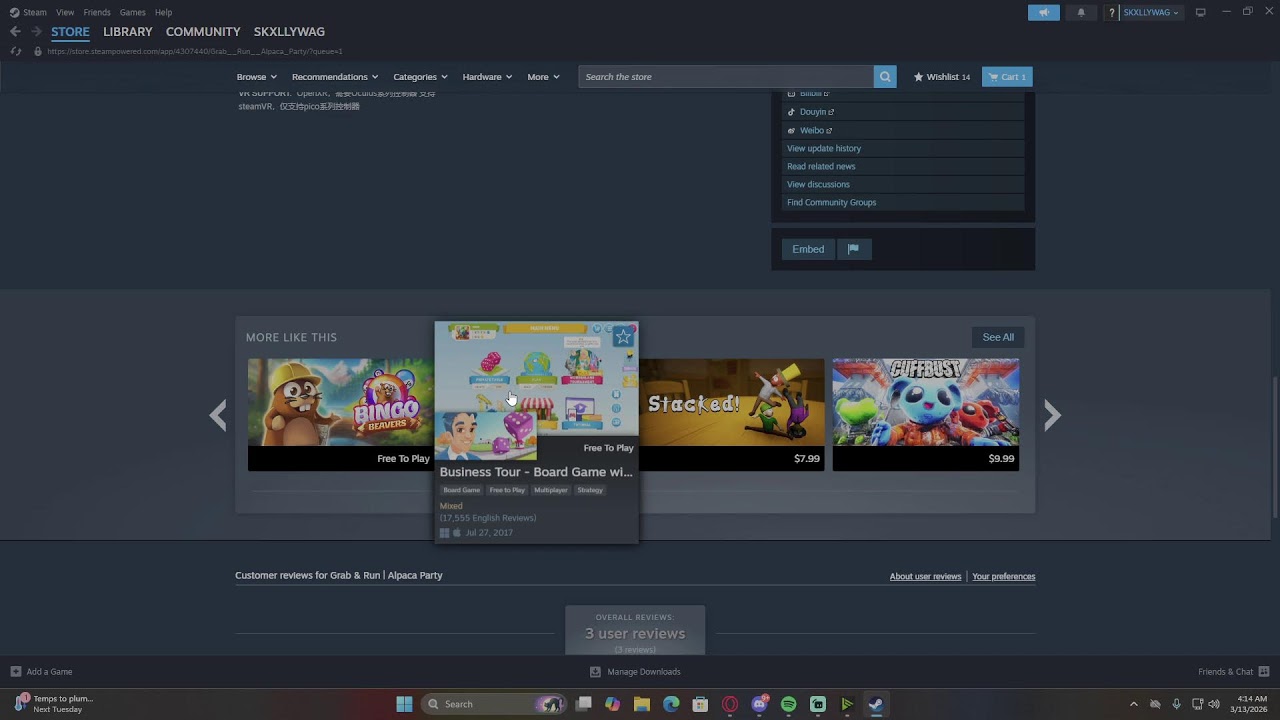Open the Windows Start menu
1280x720 pixels.
click(404, 704)
